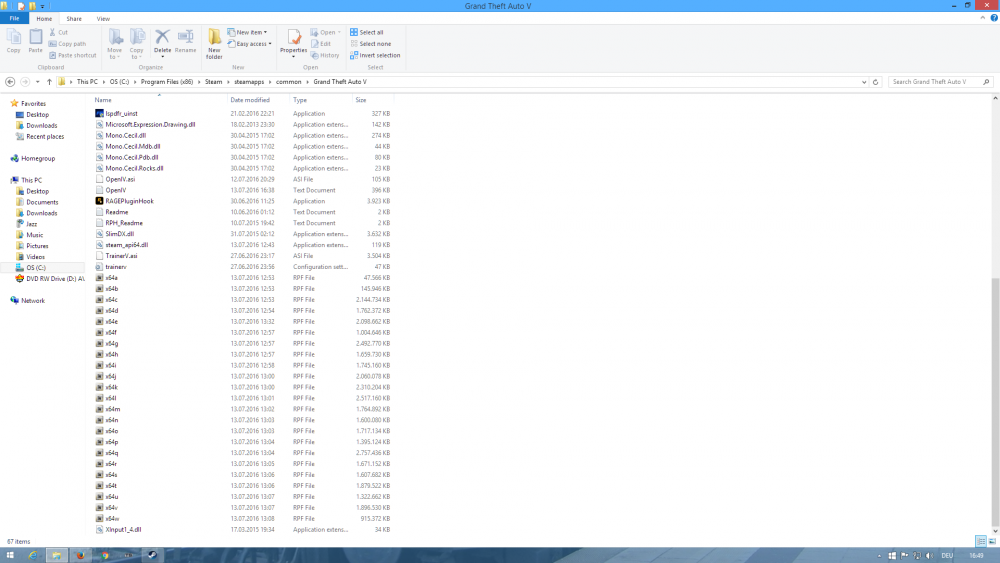Open the Move to dropdown
Screen dimensions: 1000x563
(x=115, y=44)
